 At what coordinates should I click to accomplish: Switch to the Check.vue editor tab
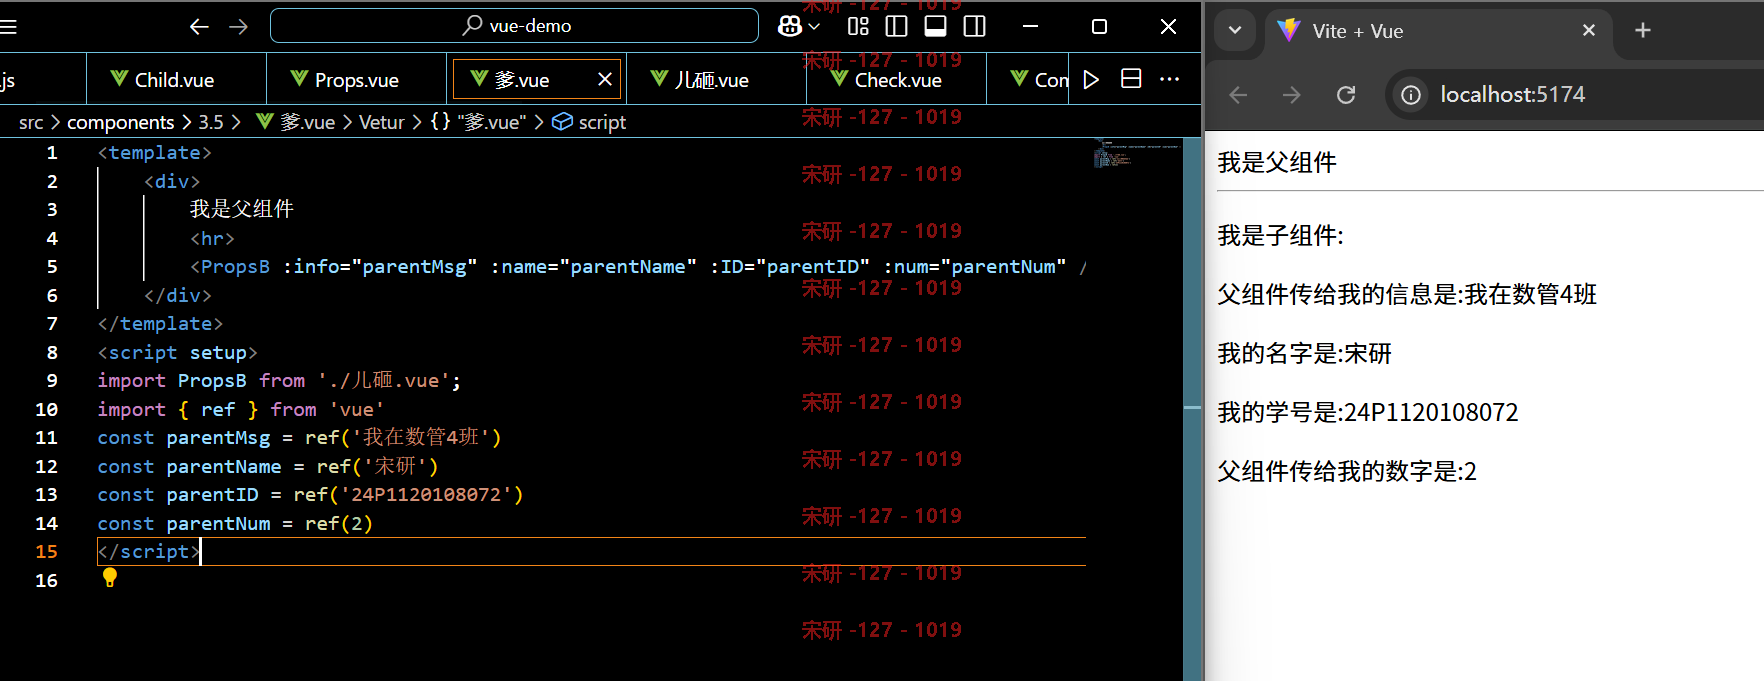[x=897, y=79]
